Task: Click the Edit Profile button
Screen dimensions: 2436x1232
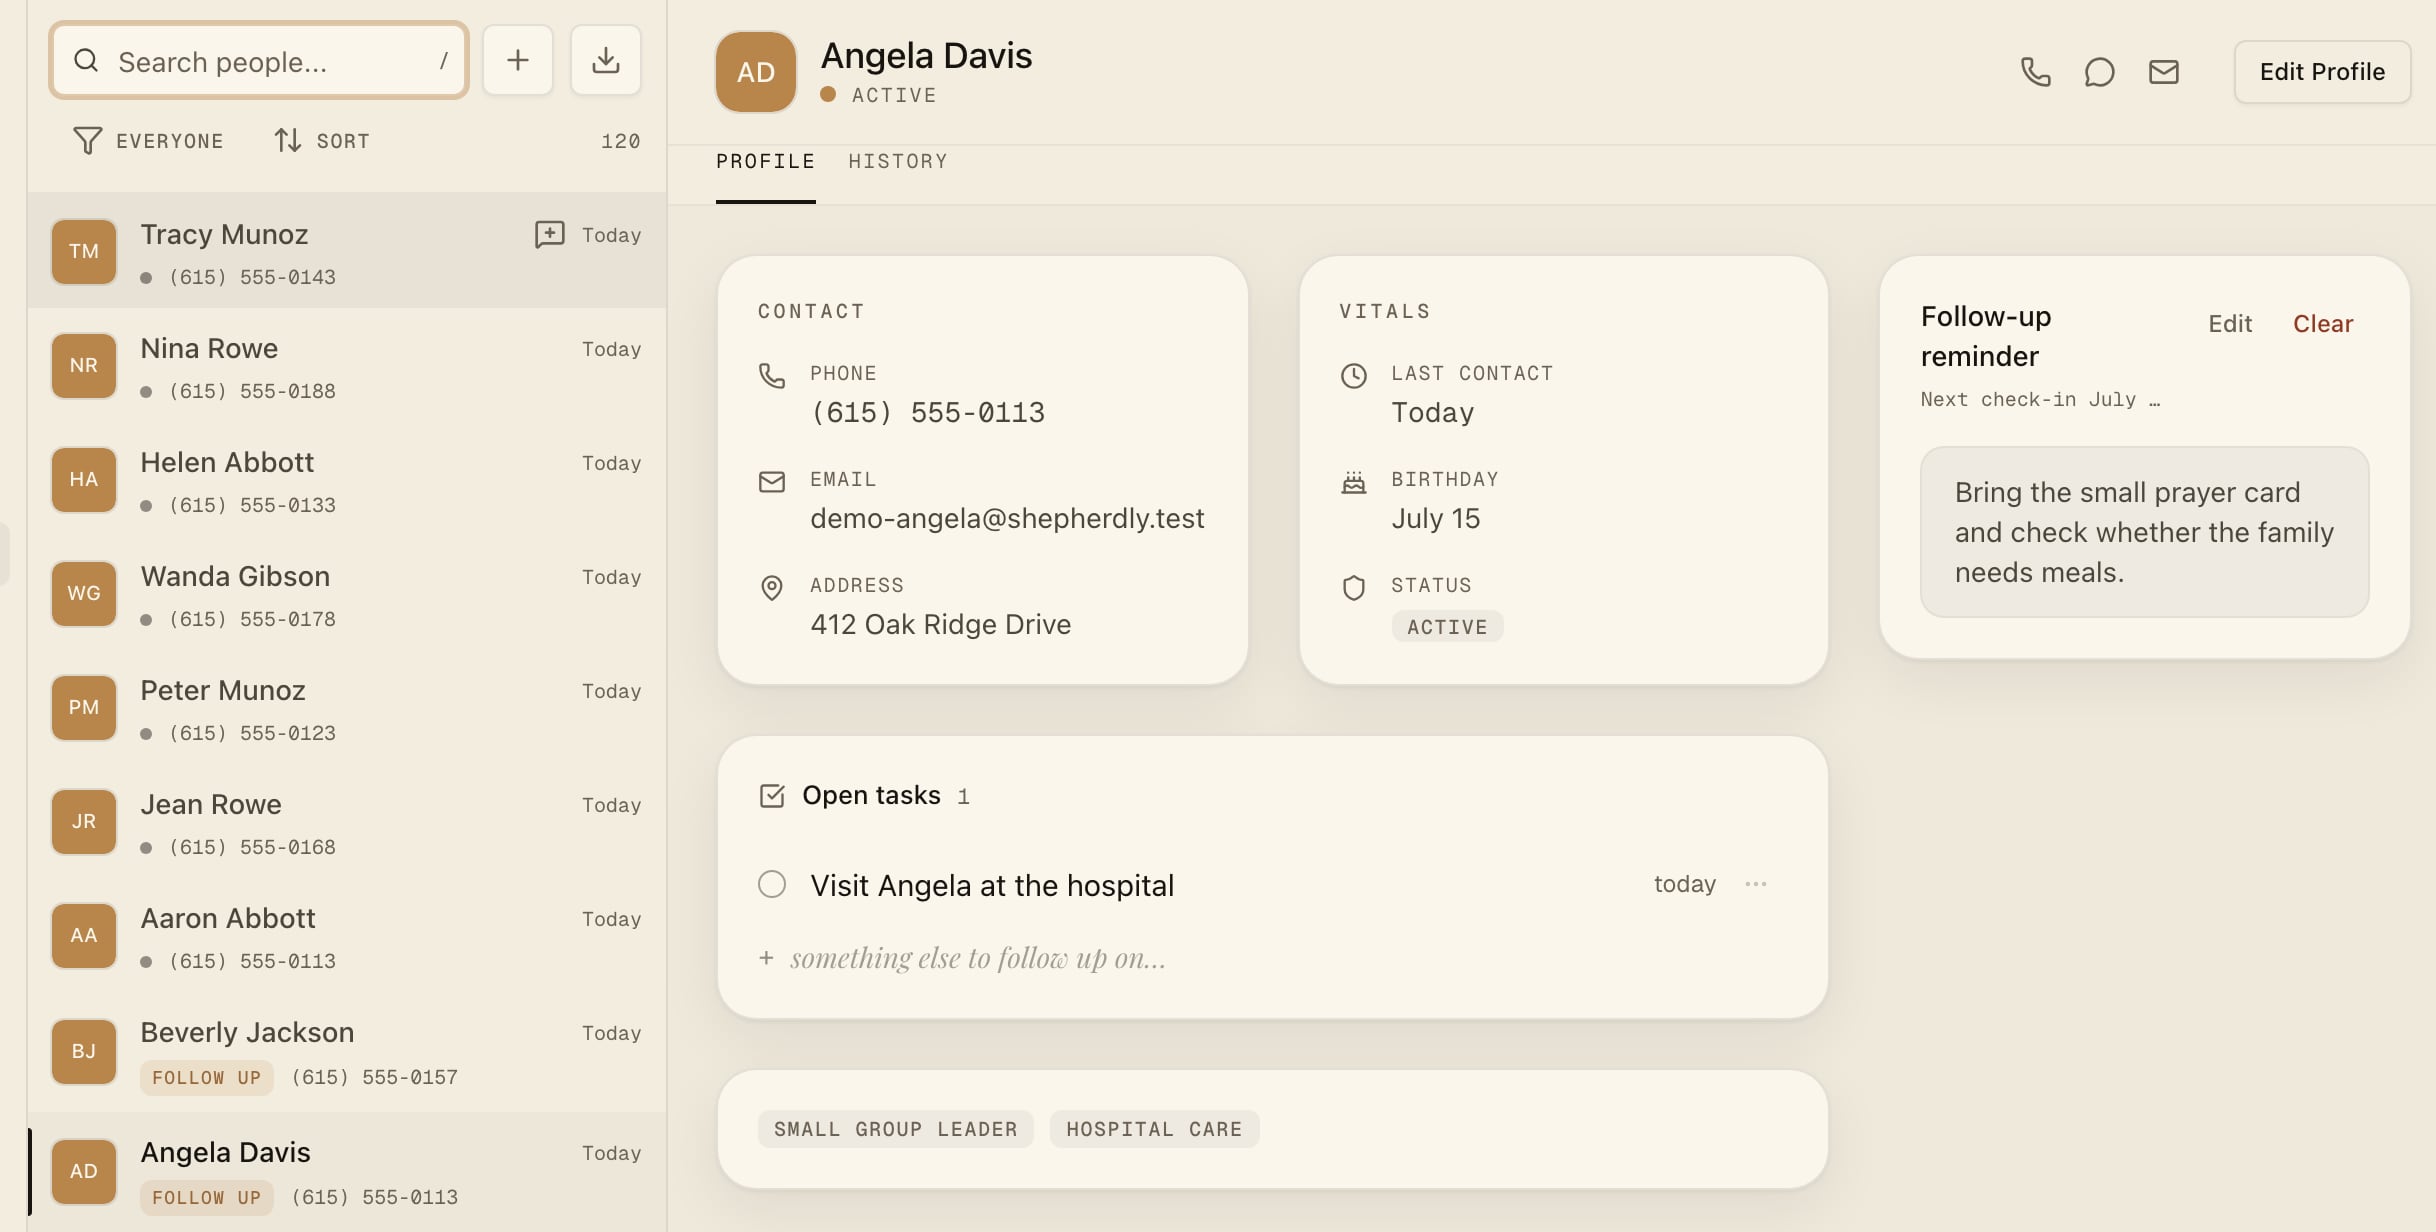Action: click(2322, 72)
